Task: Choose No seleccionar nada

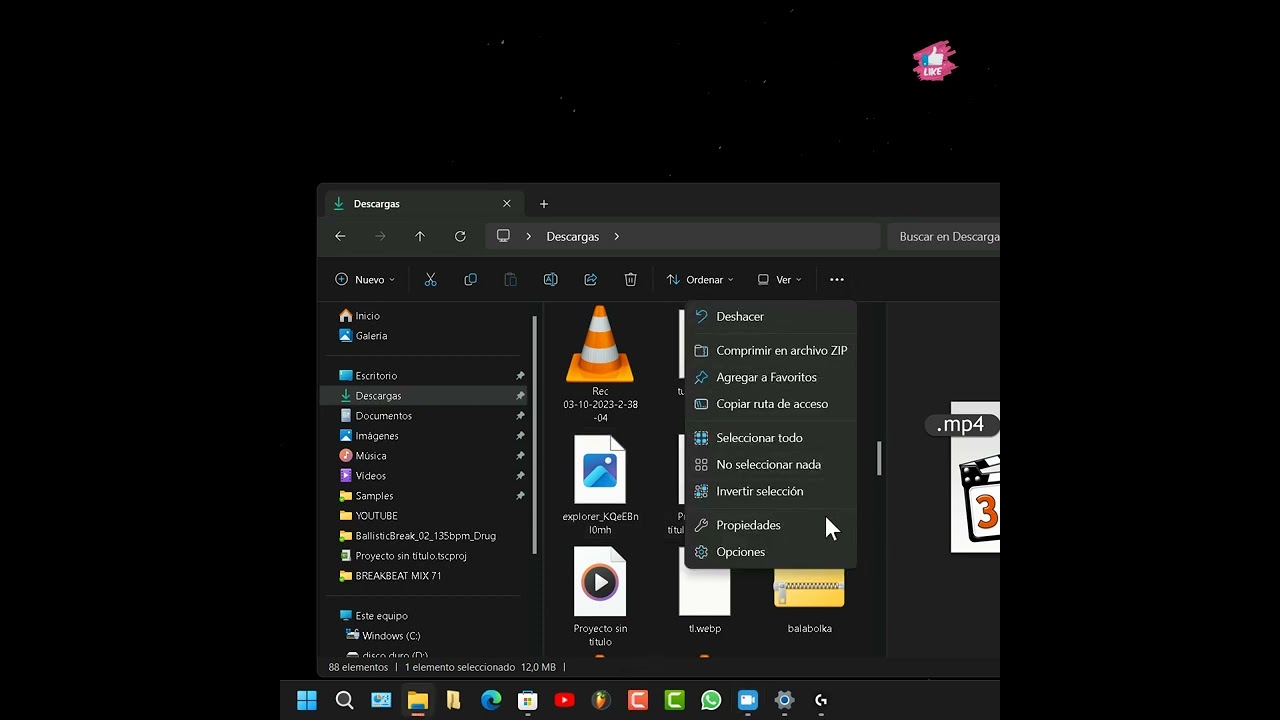Action: pos(770,464)
